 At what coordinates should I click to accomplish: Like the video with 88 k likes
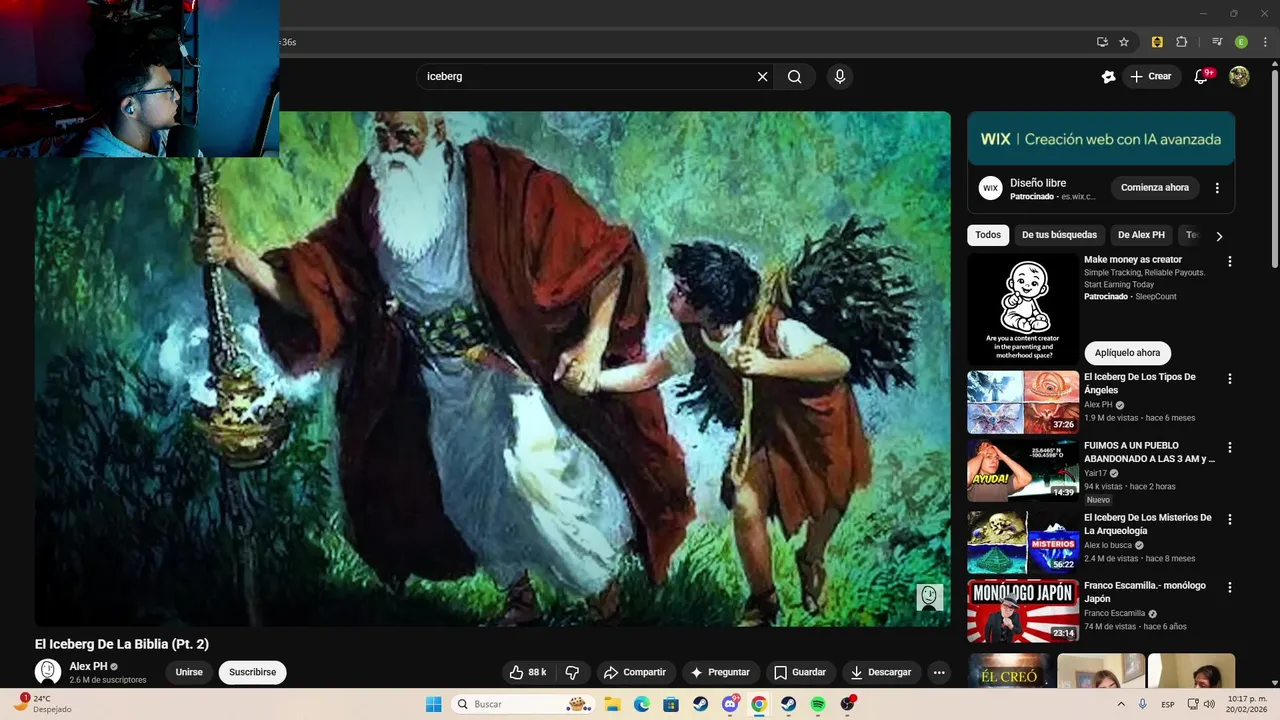[x=528, y=672]
